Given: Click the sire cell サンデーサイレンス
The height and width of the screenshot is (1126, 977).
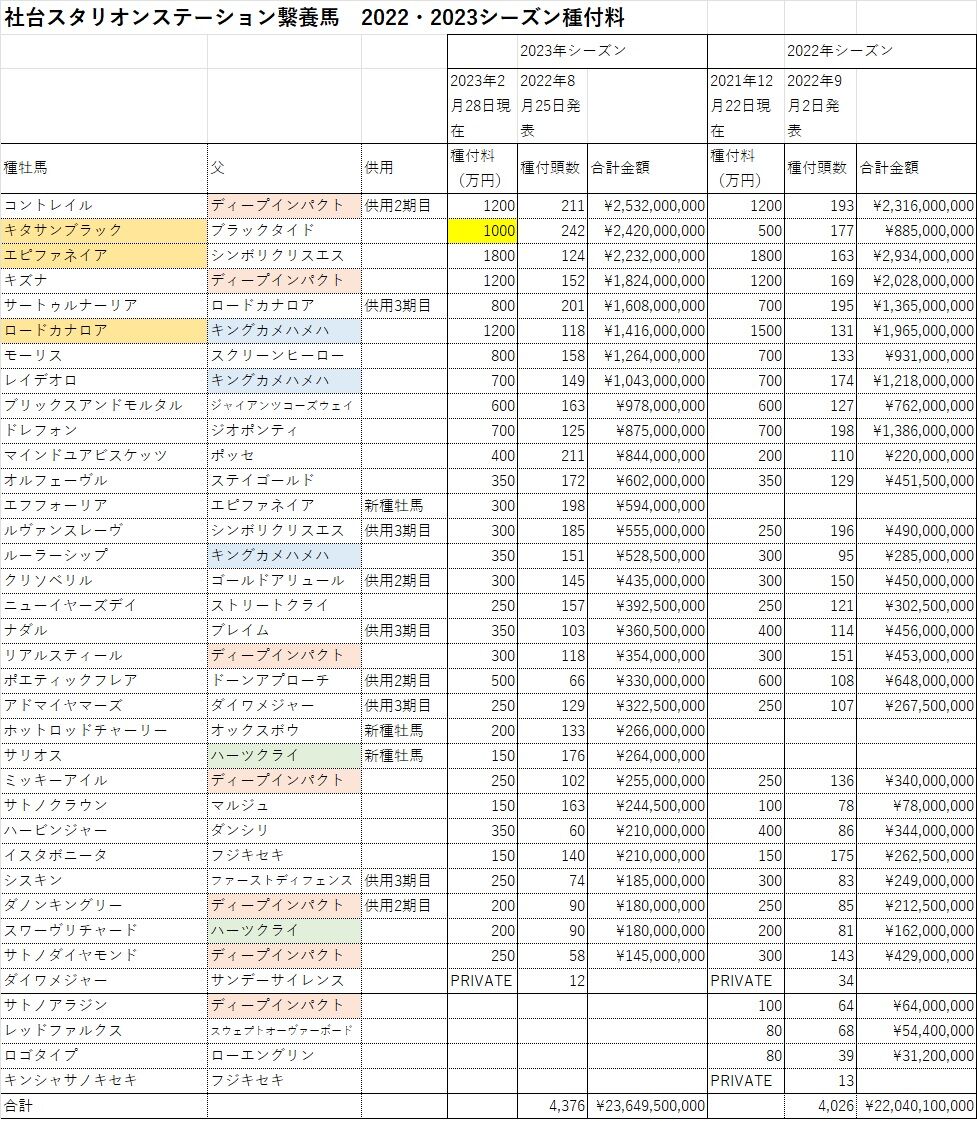Looking at the screenshot, I should click(x=284, y=980).
